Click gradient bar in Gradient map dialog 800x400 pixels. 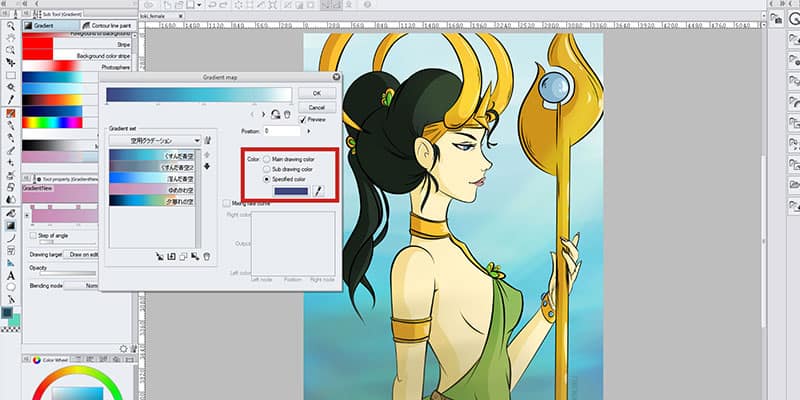(199, 94)
